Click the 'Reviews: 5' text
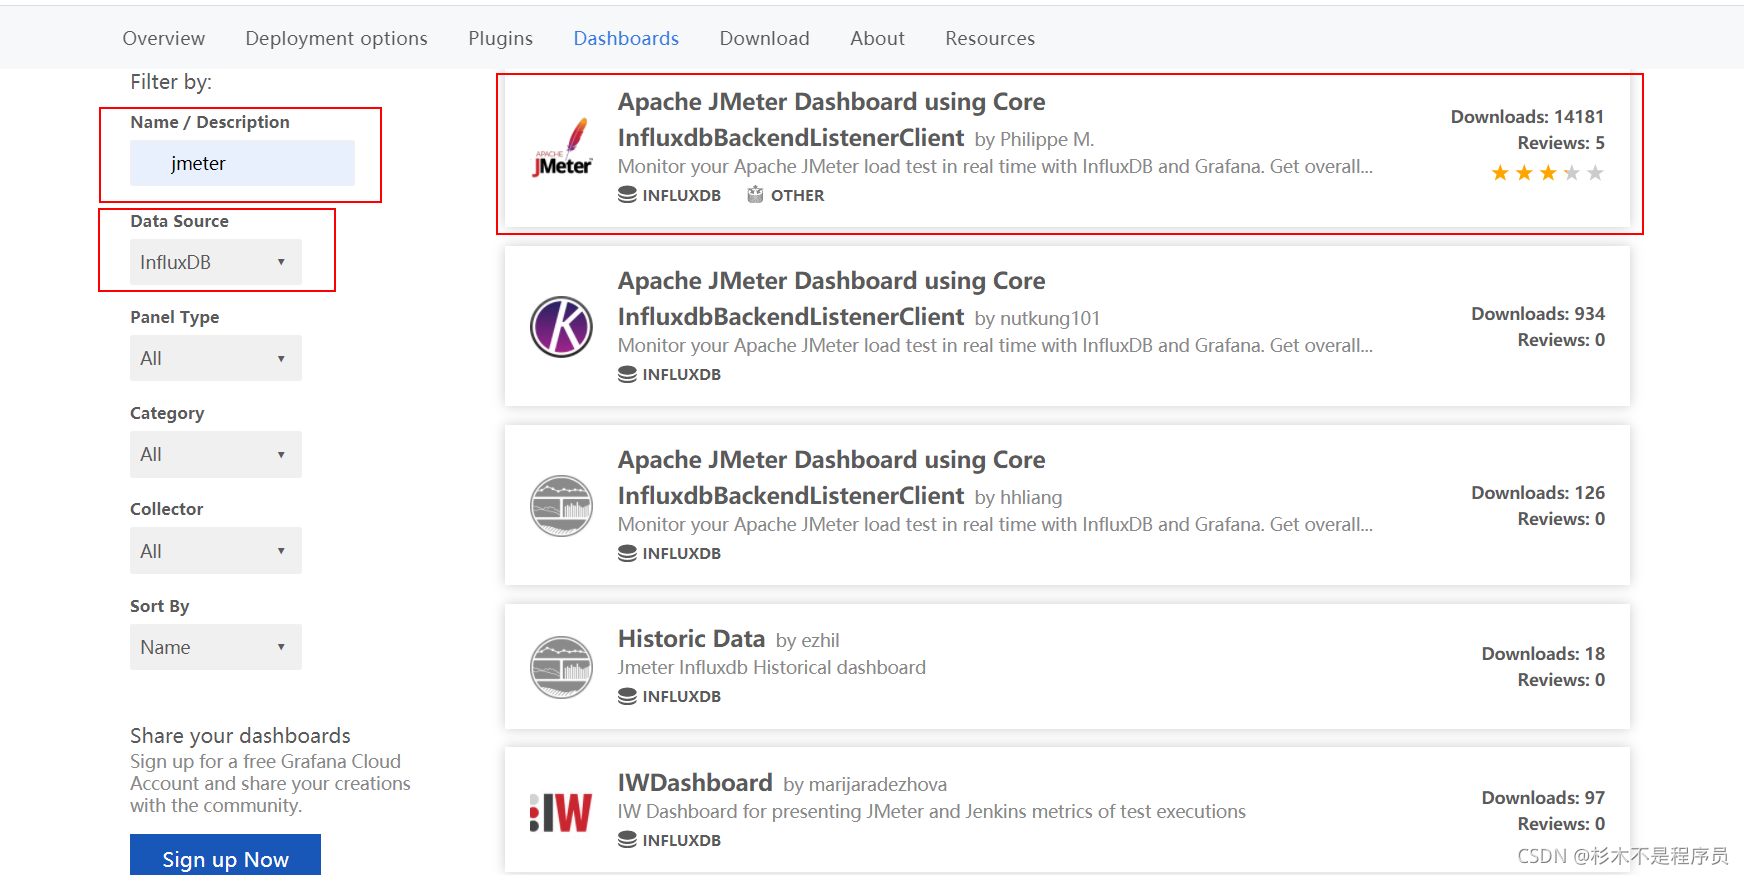This screenshot has height=875, width=1744. point(1561,143)
